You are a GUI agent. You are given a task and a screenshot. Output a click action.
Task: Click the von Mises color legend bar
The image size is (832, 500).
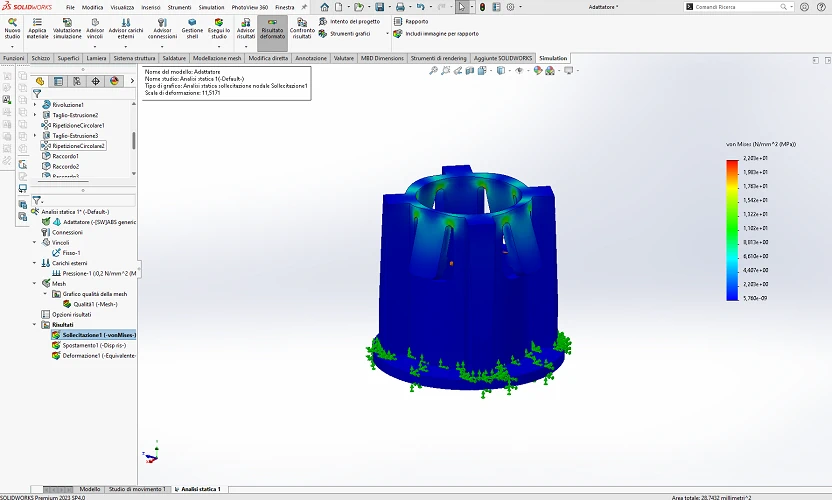732,230
